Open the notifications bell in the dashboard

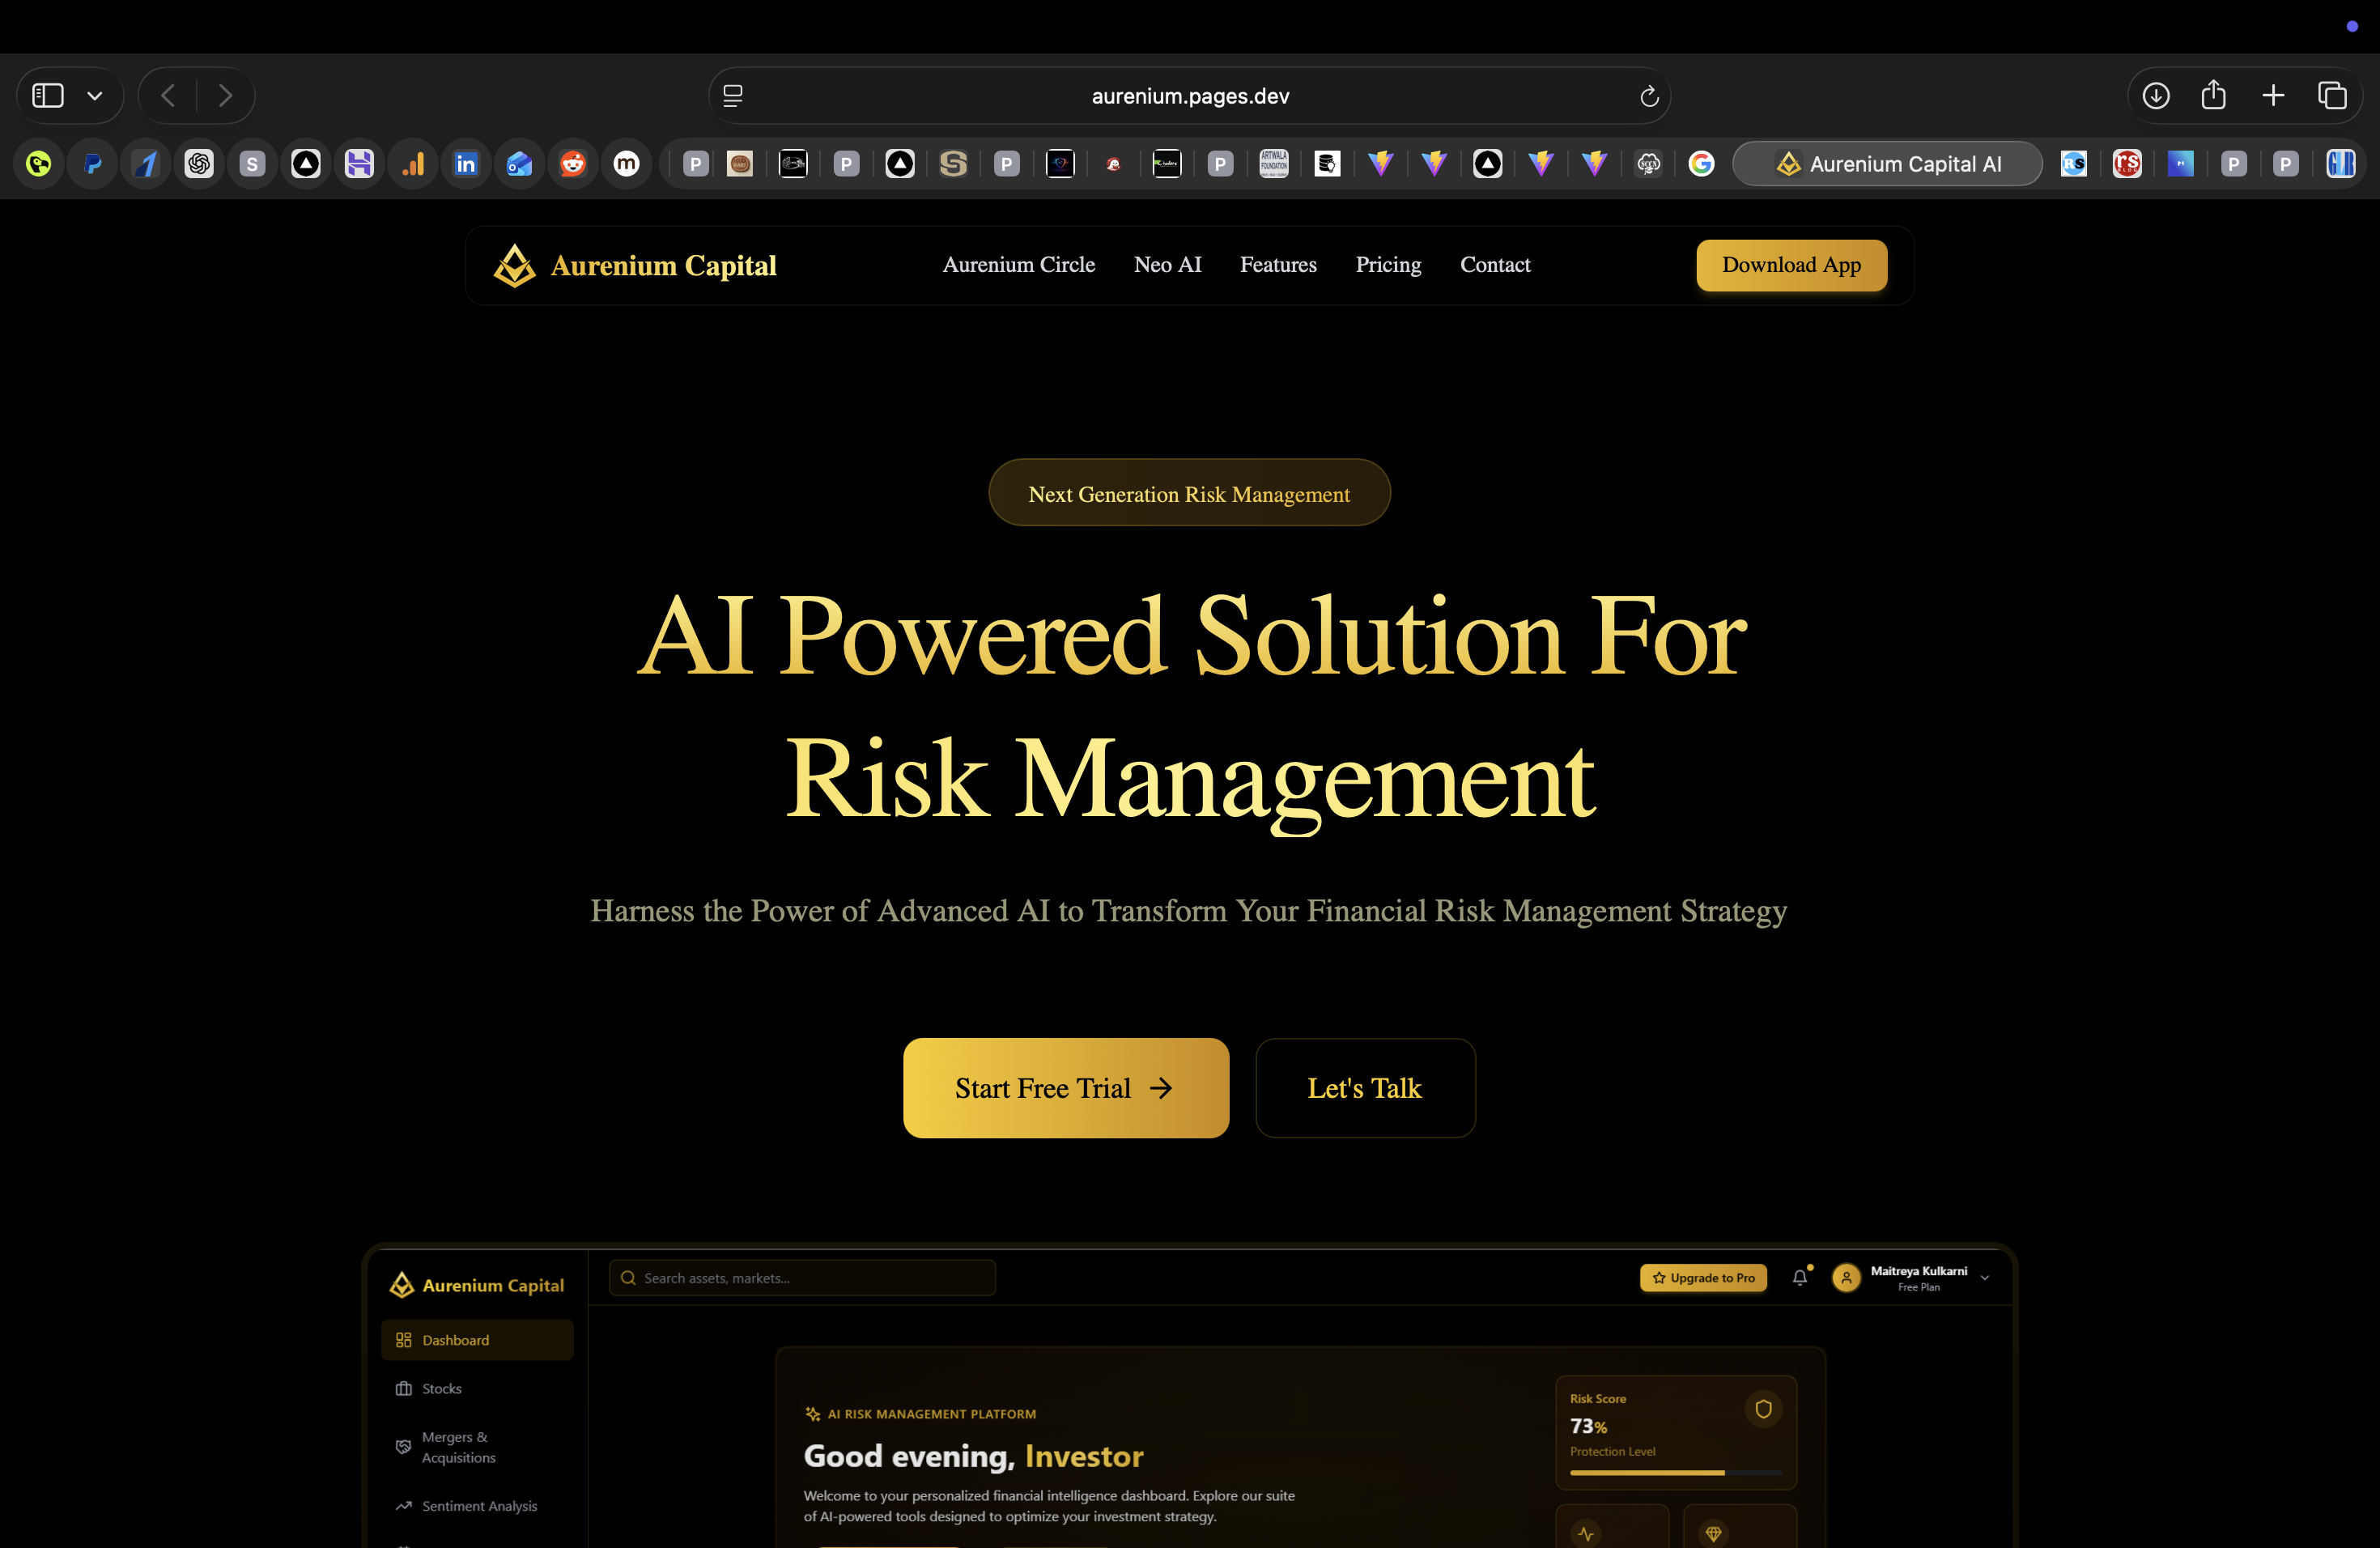coord(1801,1278)
